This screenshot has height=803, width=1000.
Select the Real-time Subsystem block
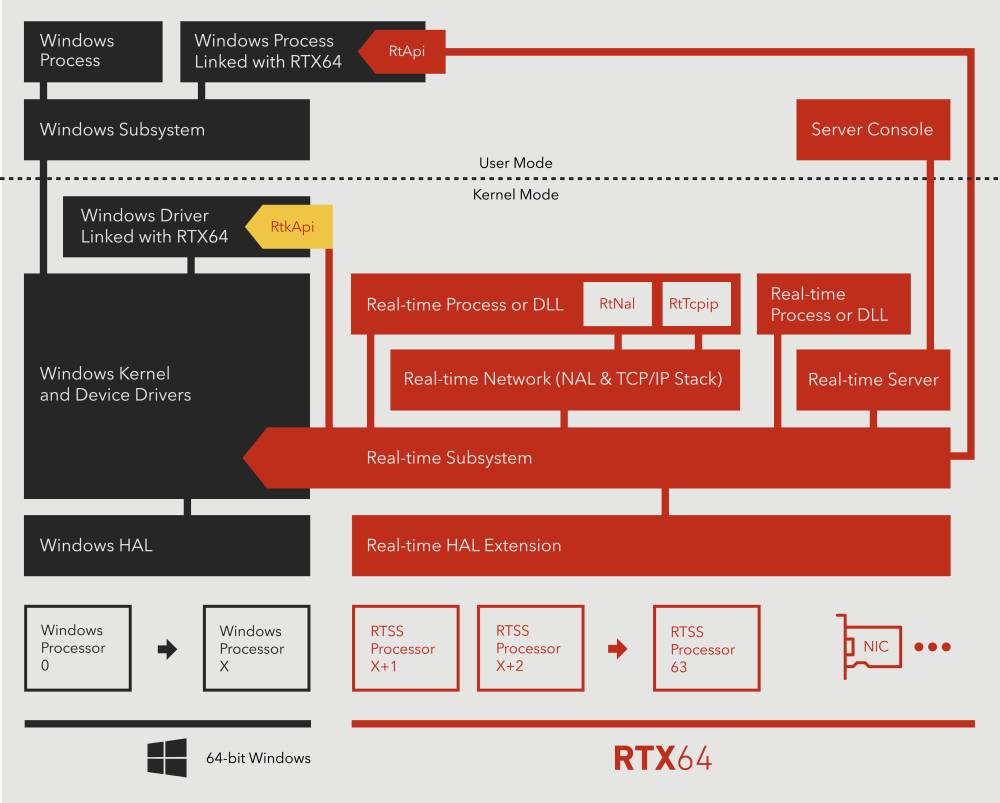click(597, 458)
